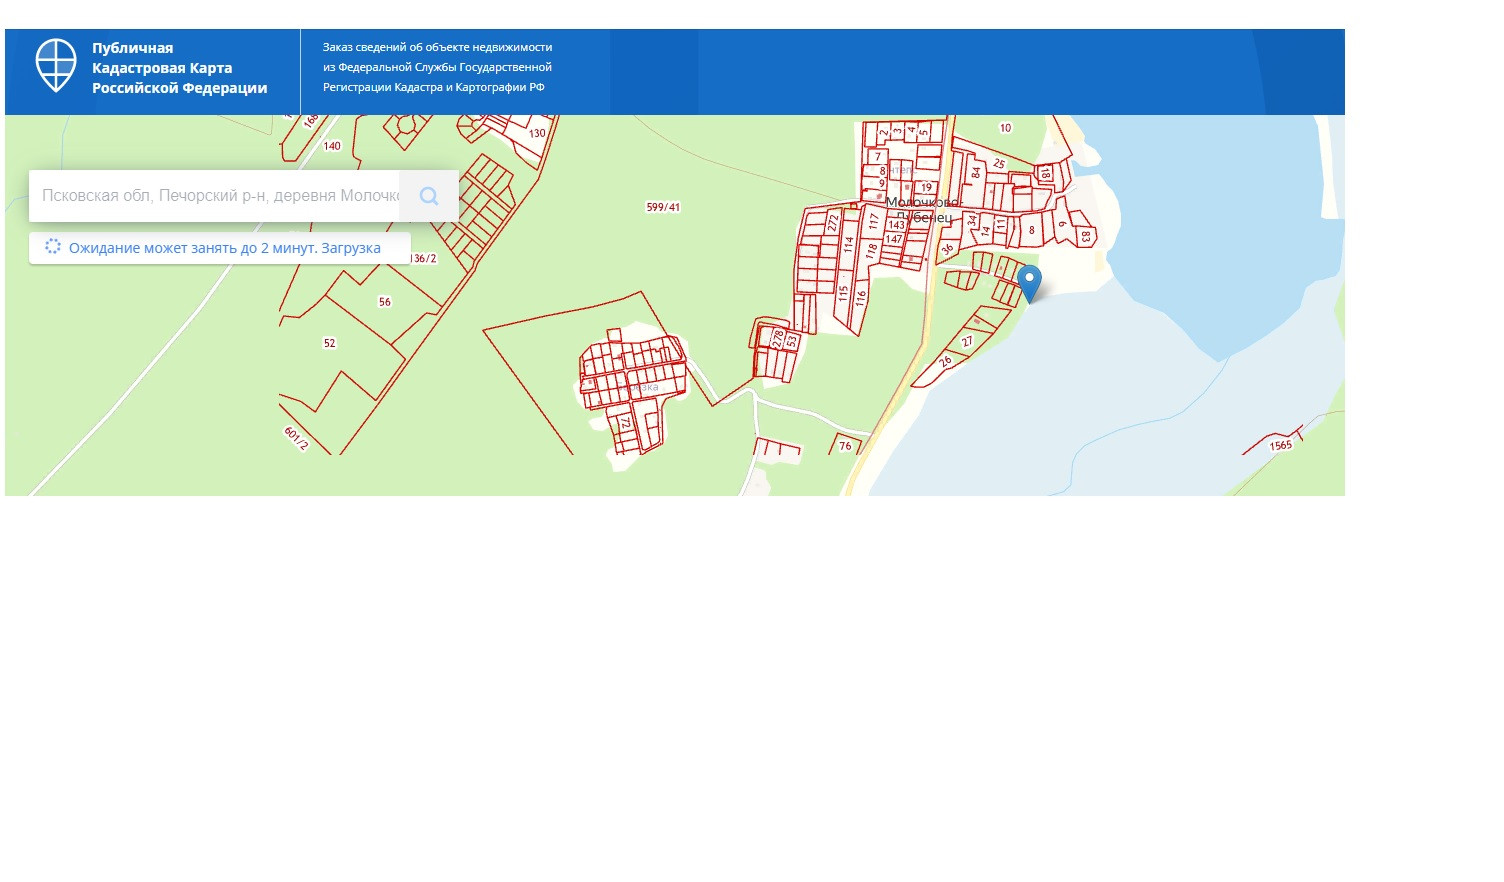This screenshot has width=1504, height=882.
Task: Focus the address search field with Псковская обл
Action: click(214, 196)
